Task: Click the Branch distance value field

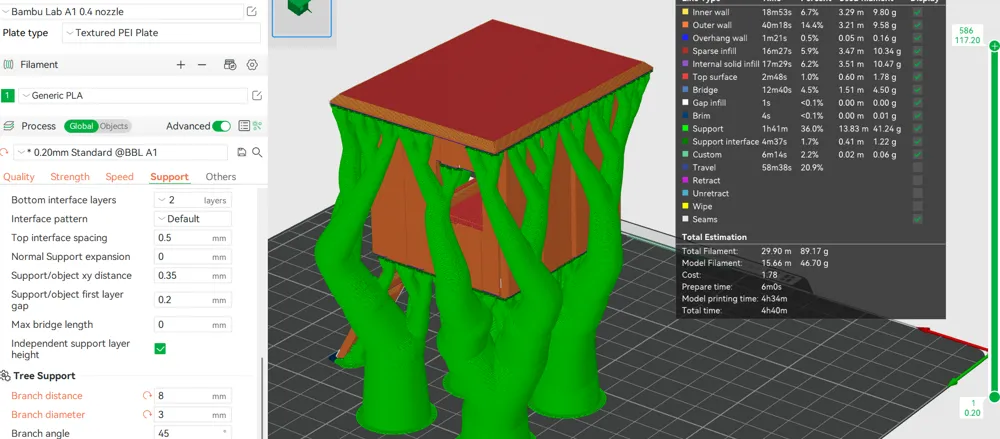Action: (x=193, y=396)
